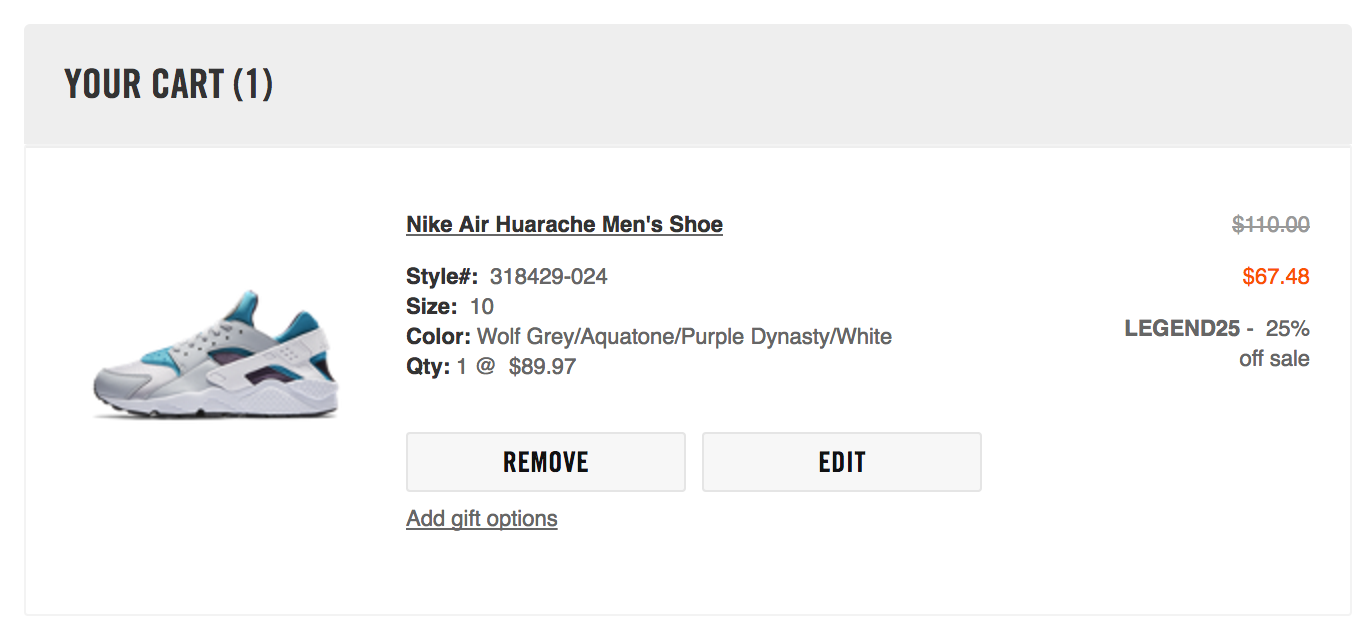This screenshot has width=1370, height=640.
Task: Select the YOUR CART (1) header
Action: click(169, 84)
